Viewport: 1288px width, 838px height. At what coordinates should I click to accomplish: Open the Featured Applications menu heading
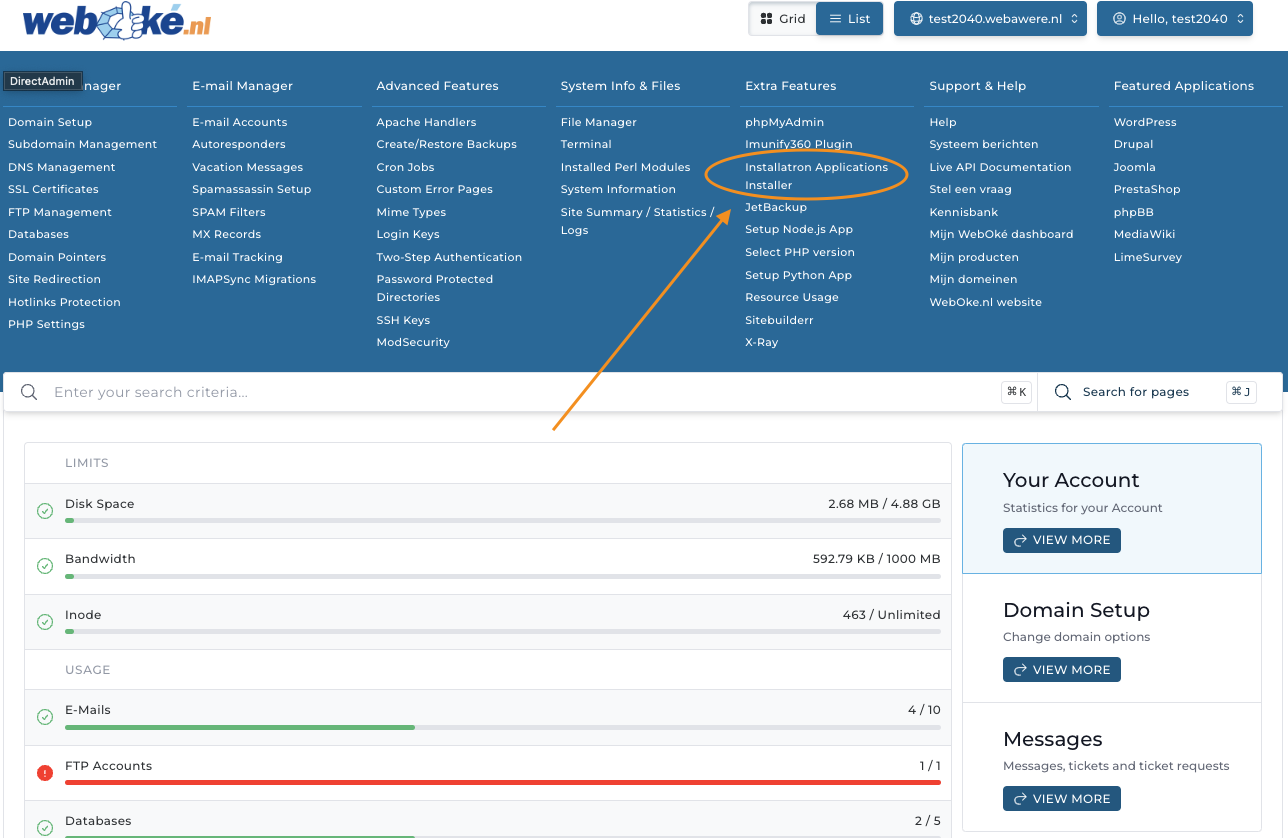pos(1184,86)
